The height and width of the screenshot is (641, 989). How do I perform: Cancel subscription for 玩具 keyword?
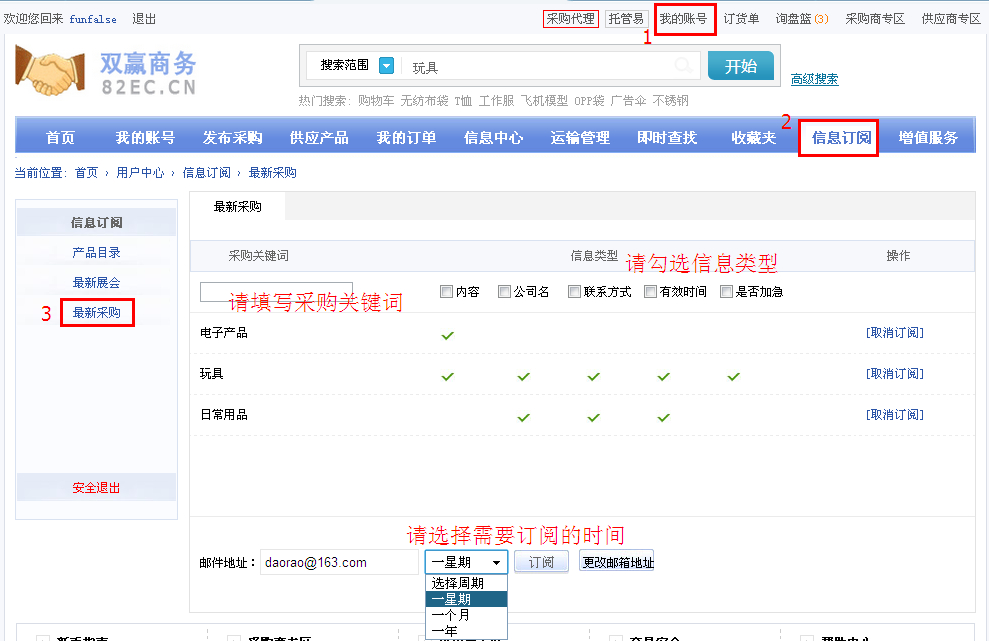894,374
